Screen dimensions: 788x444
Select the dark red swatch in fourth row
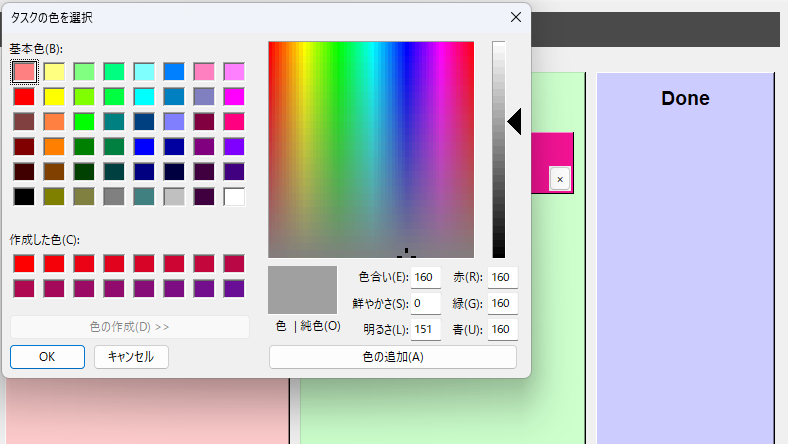[x=24, y=147]
